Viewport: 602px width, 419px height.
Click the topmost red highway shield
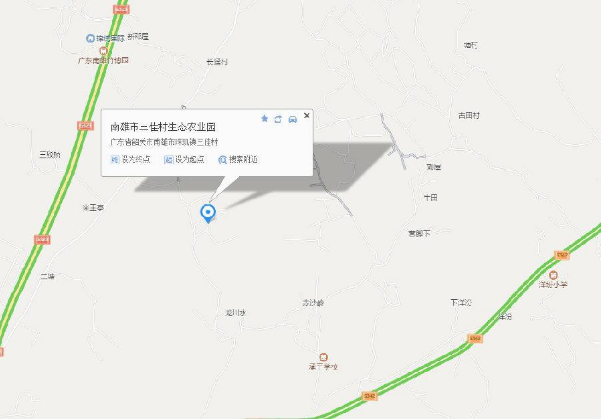121,9
